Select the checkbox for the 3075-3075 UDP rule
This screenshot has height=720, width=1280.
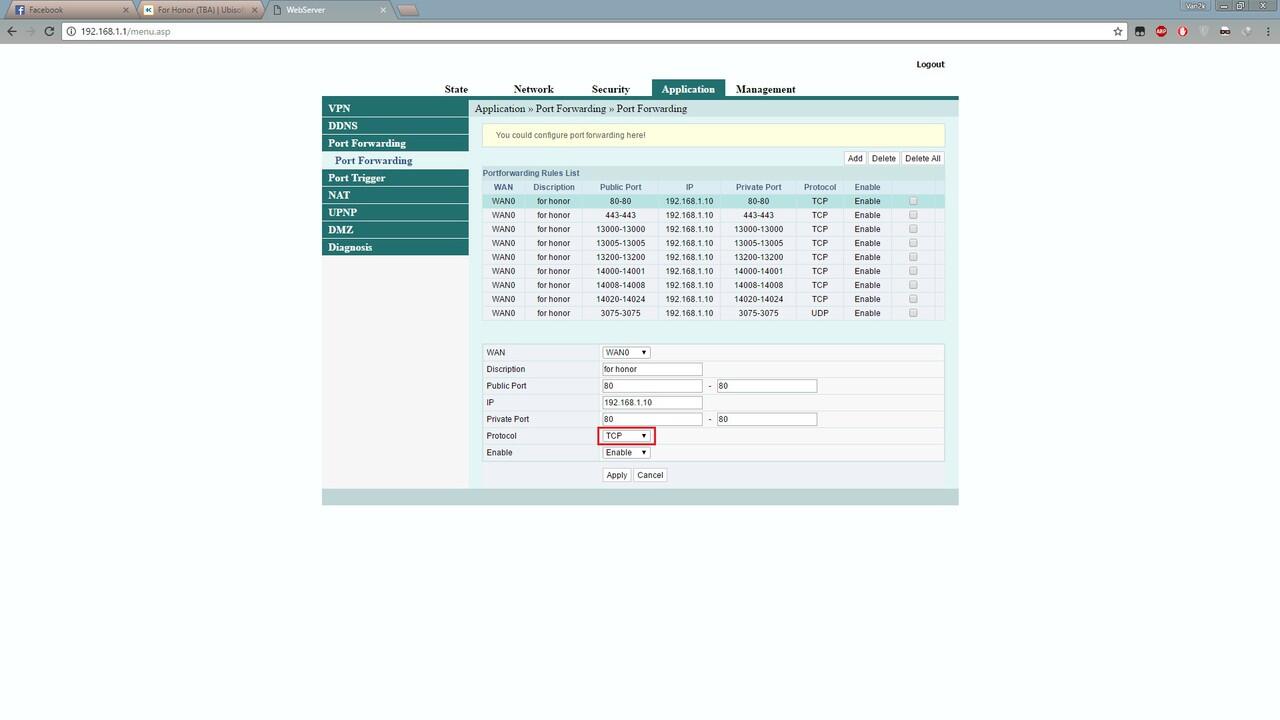pos(913,313)
